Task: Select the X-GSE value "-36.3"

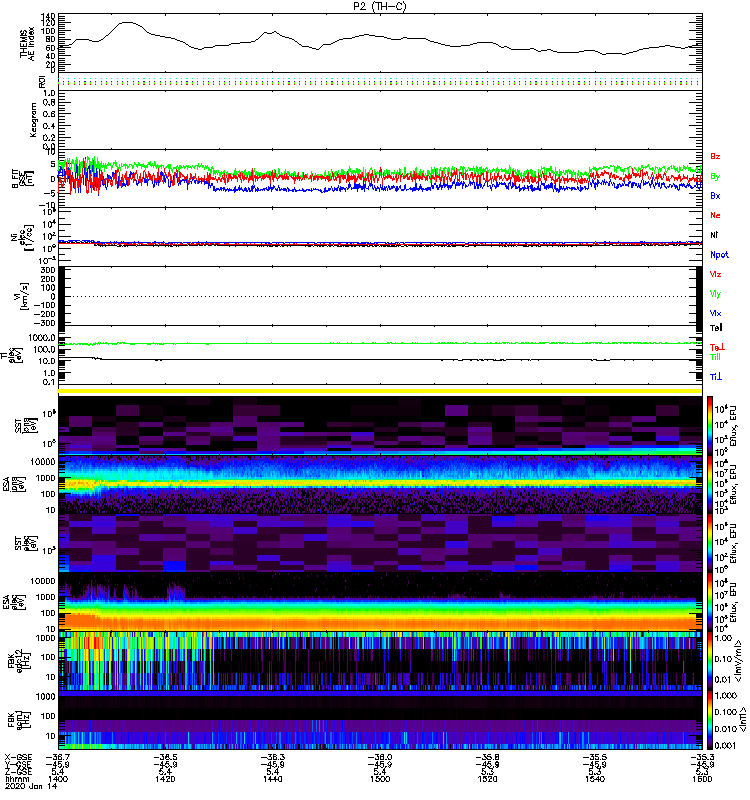Action: tap(272, 758)
